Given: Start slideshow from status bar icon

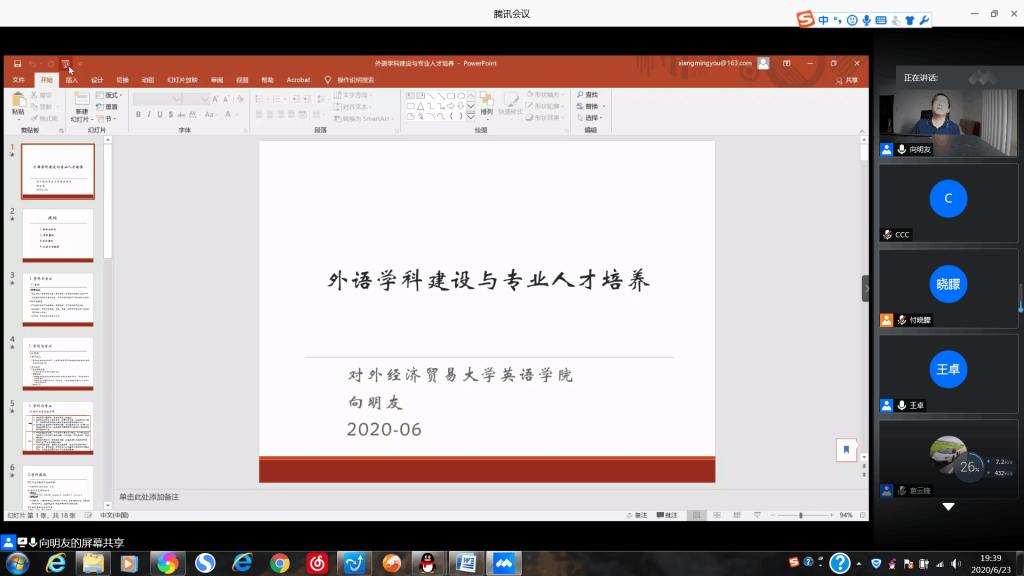Looking at the screenshot, I should coord(756,515).
